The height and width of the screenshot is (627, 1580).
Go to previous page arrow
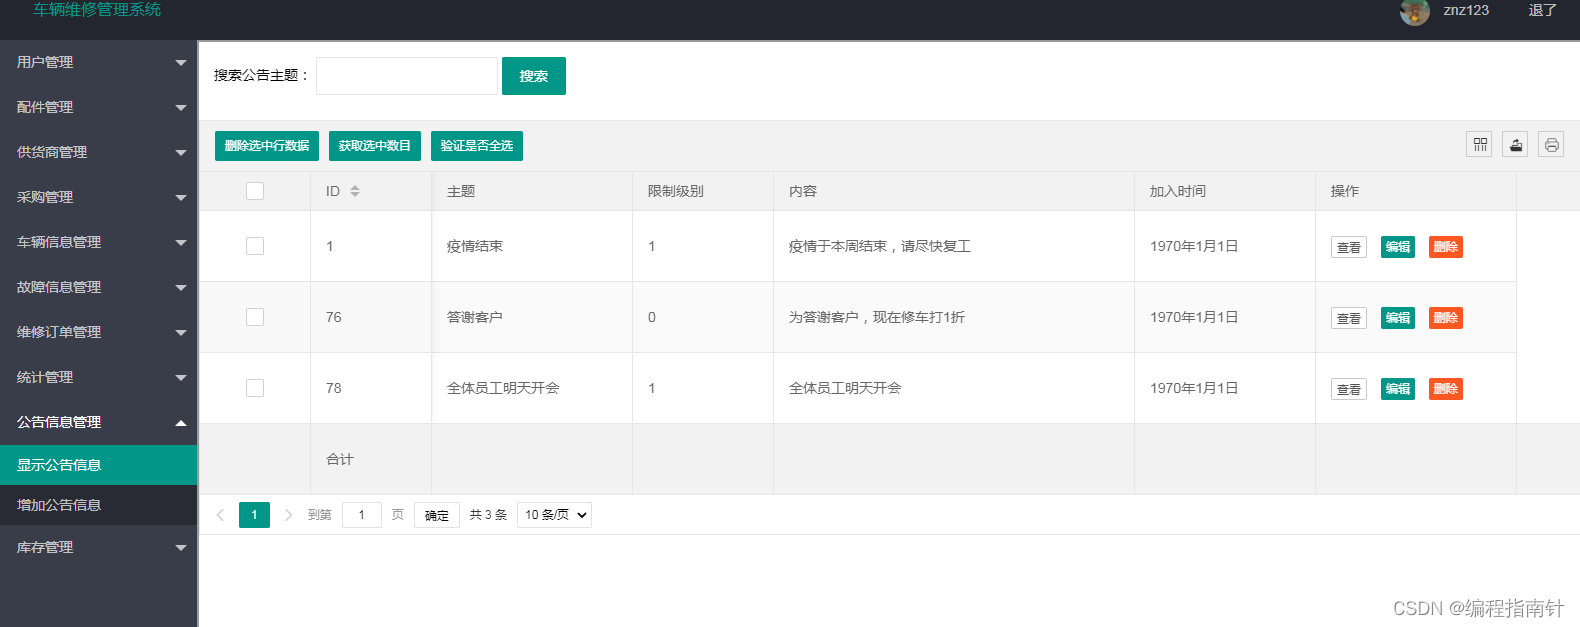click(x=220, y=515)
